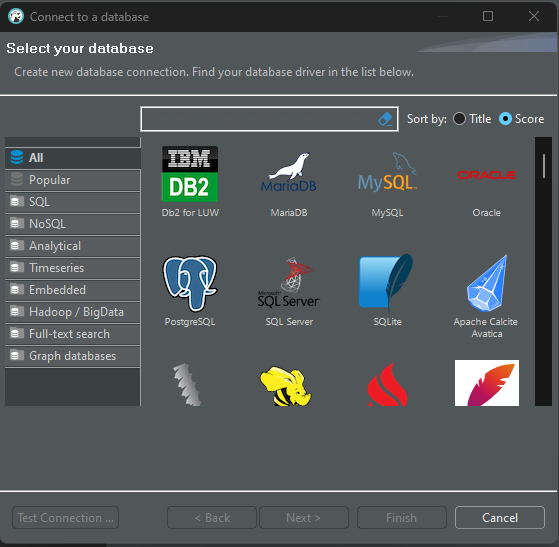559x547 pixels.
Task: Sort drivers by Score
Action: click(521, 119)
